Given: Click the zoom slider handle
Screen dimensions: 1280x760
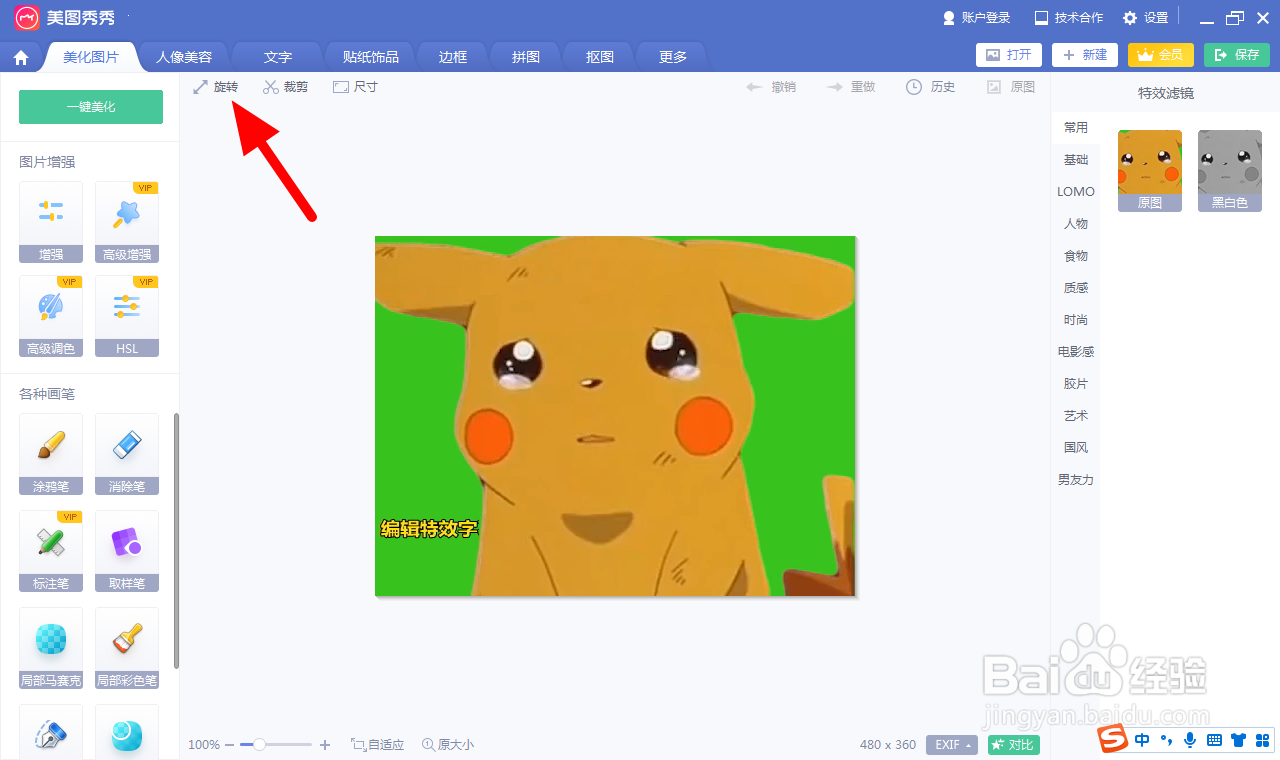Looking at the screenshot, I should (x=259, y=745).
